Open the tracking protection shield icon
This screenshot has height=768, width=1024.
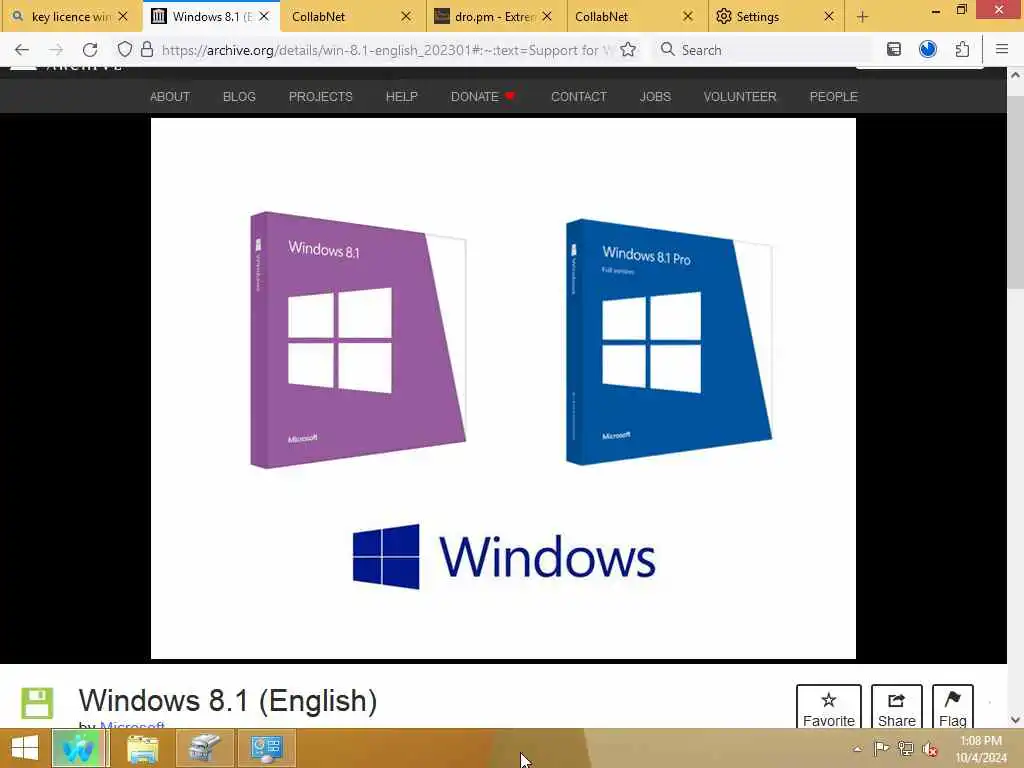pos(124,50)
